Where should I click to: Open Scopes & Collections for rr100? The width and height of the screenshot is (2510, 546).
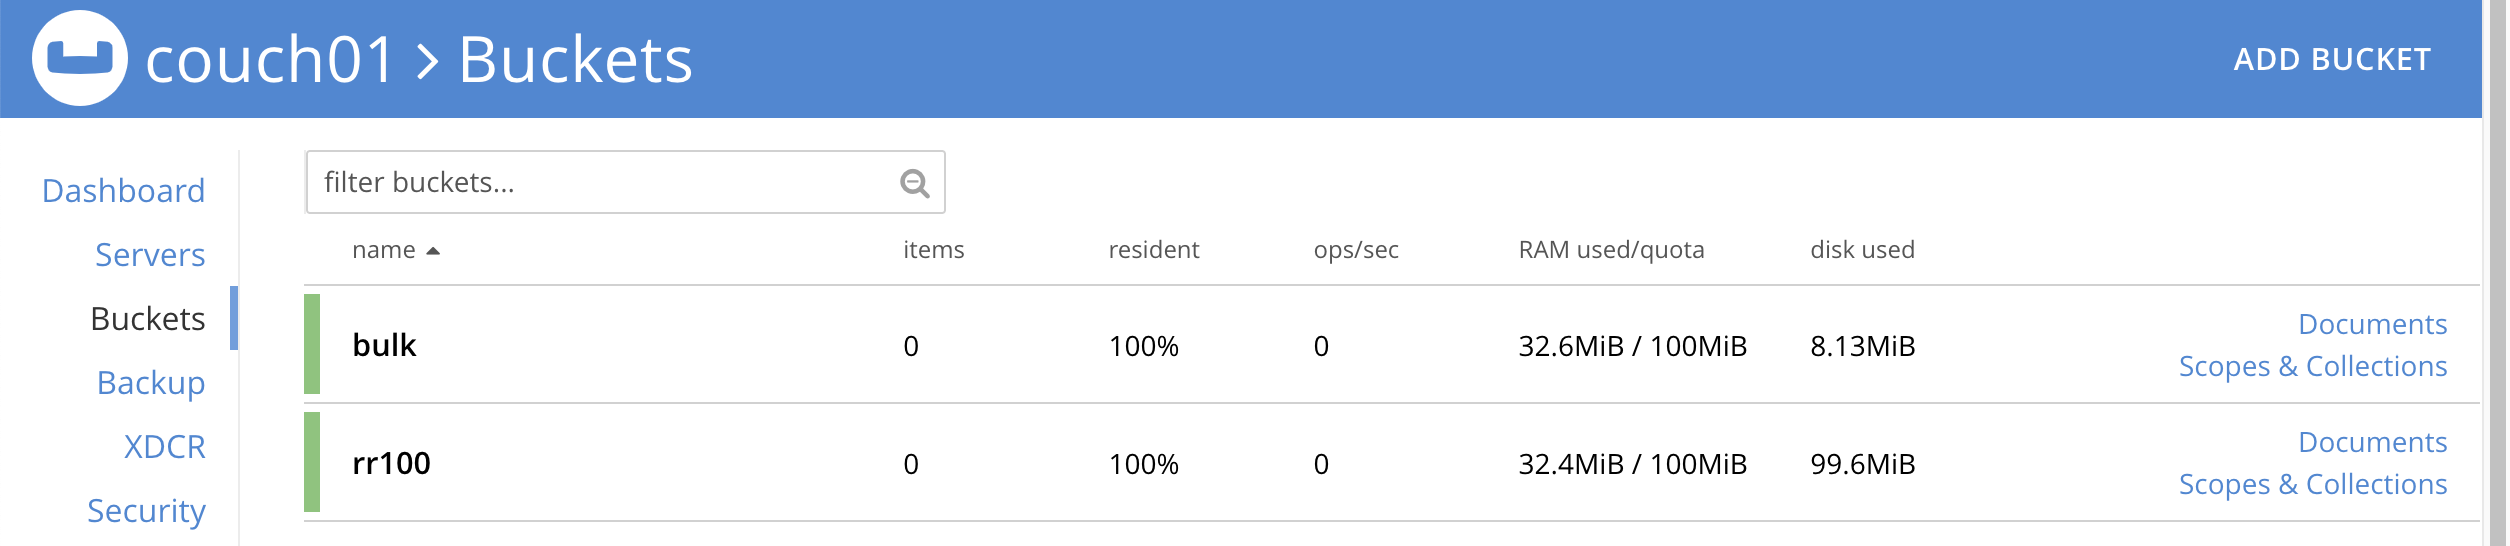2312,484
